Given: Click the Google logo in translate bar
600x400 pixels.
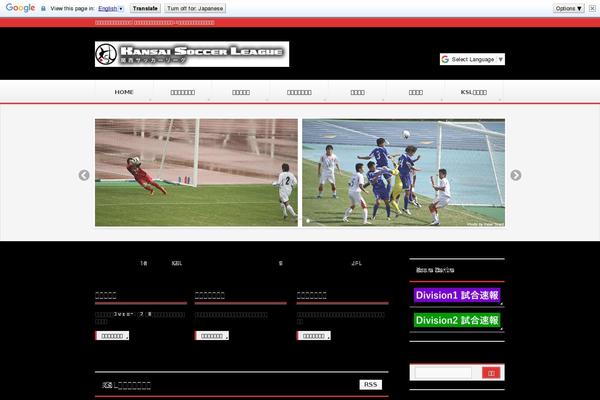Looking at the screenshot, I should pos(20,8).
